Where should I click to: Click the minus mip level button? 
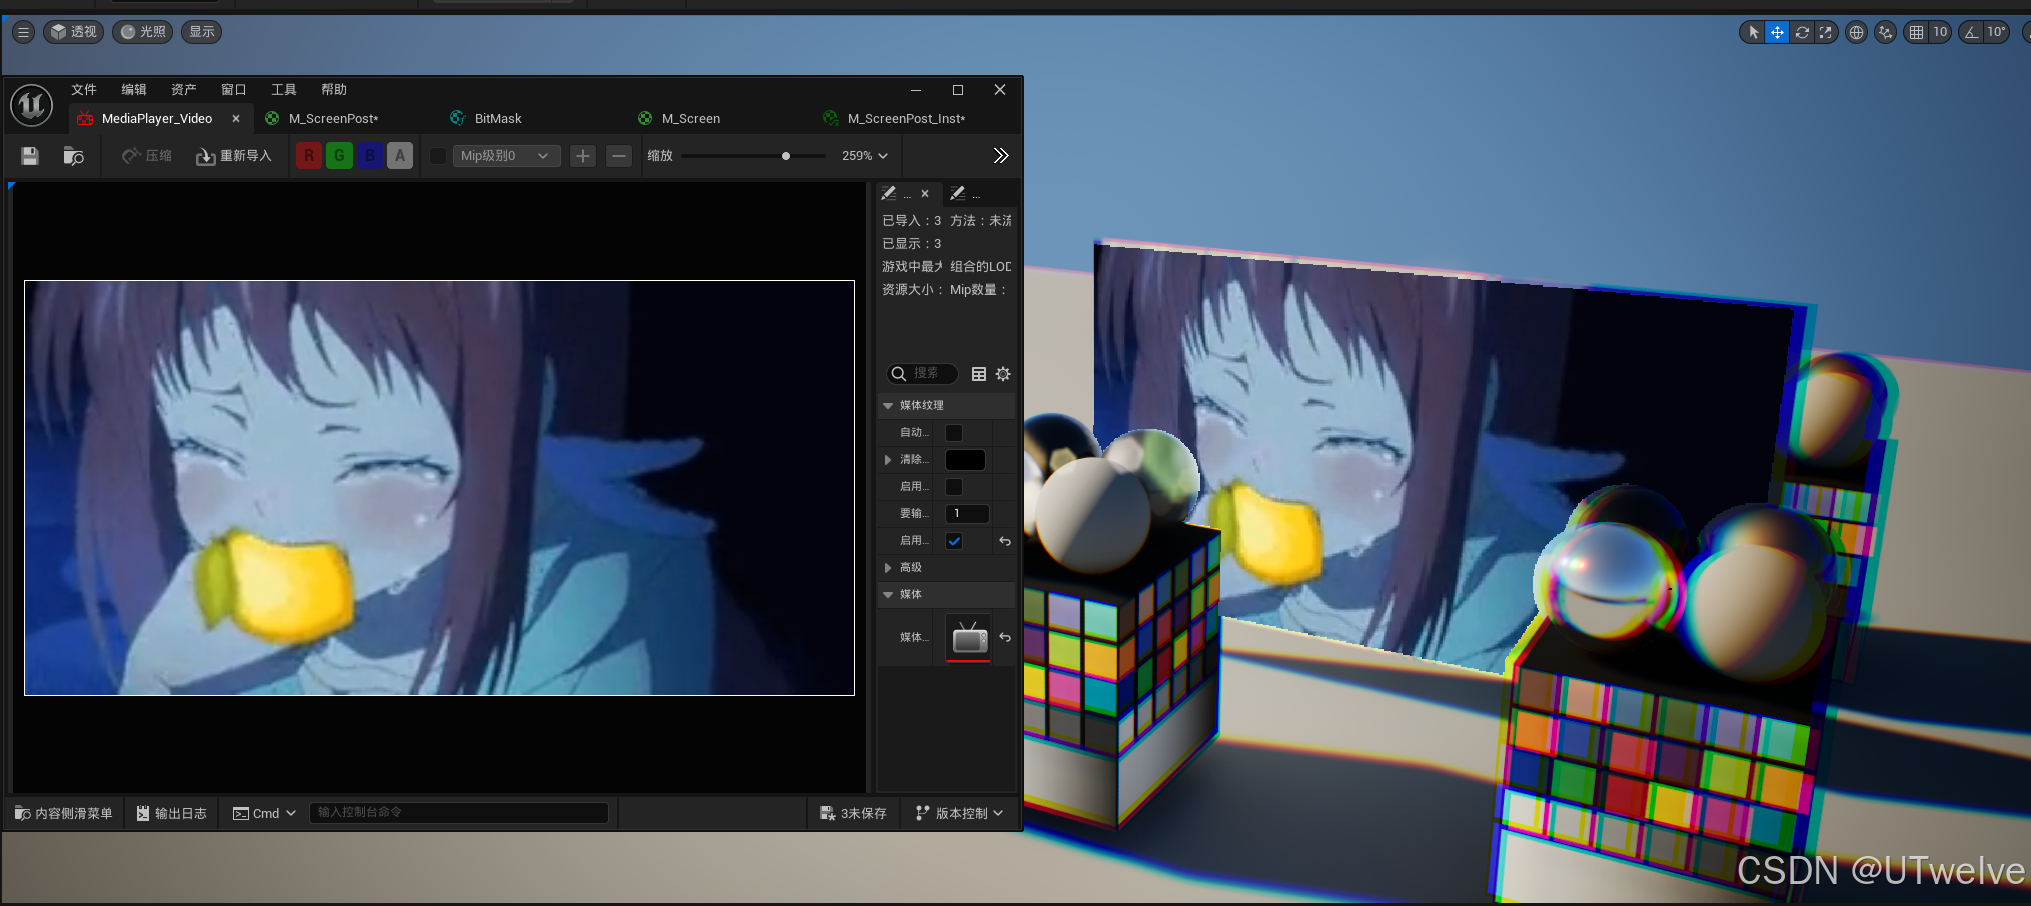click(619, 156)
